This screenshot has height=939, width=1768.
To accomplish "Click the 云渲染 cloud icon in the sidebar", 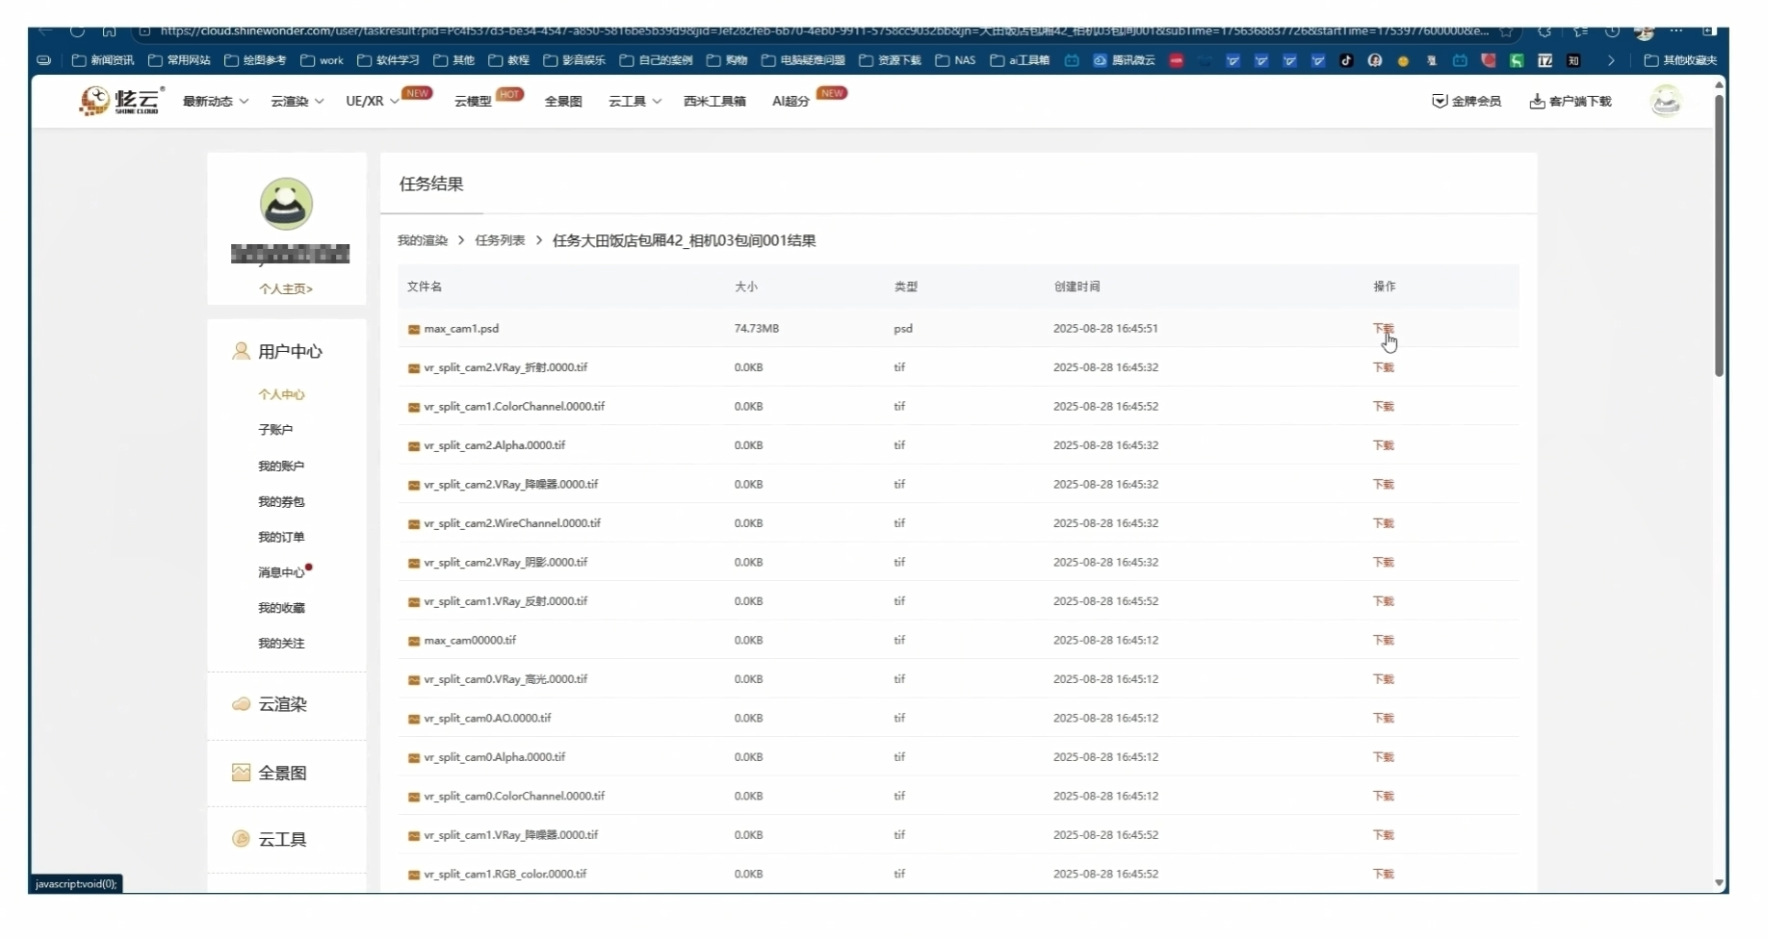I will pos(241,704).
